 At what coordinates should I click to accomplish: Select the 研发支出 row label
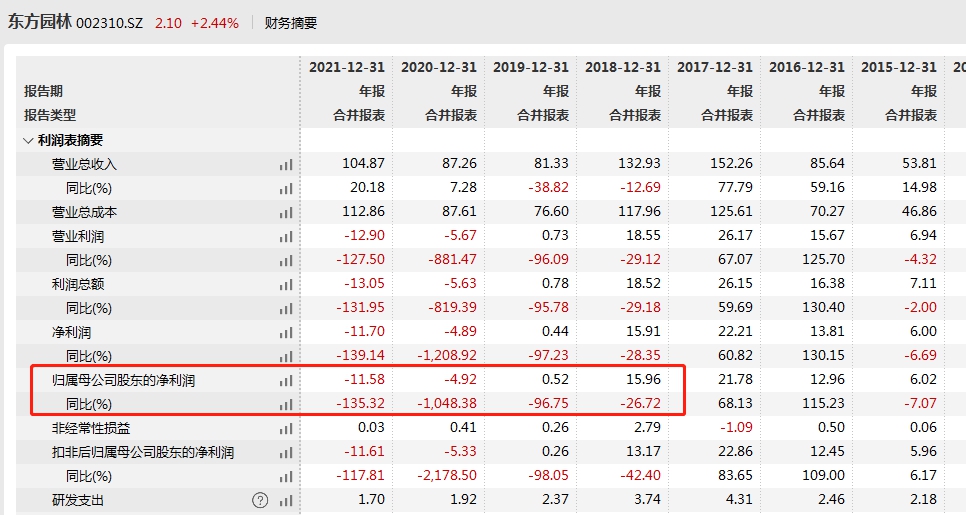[78, 500]
